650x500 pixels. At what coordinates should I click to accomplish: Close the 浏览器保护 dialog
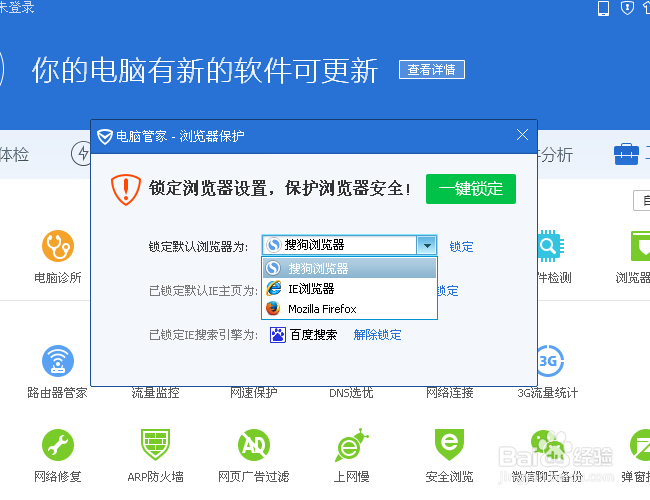point(522,134)
